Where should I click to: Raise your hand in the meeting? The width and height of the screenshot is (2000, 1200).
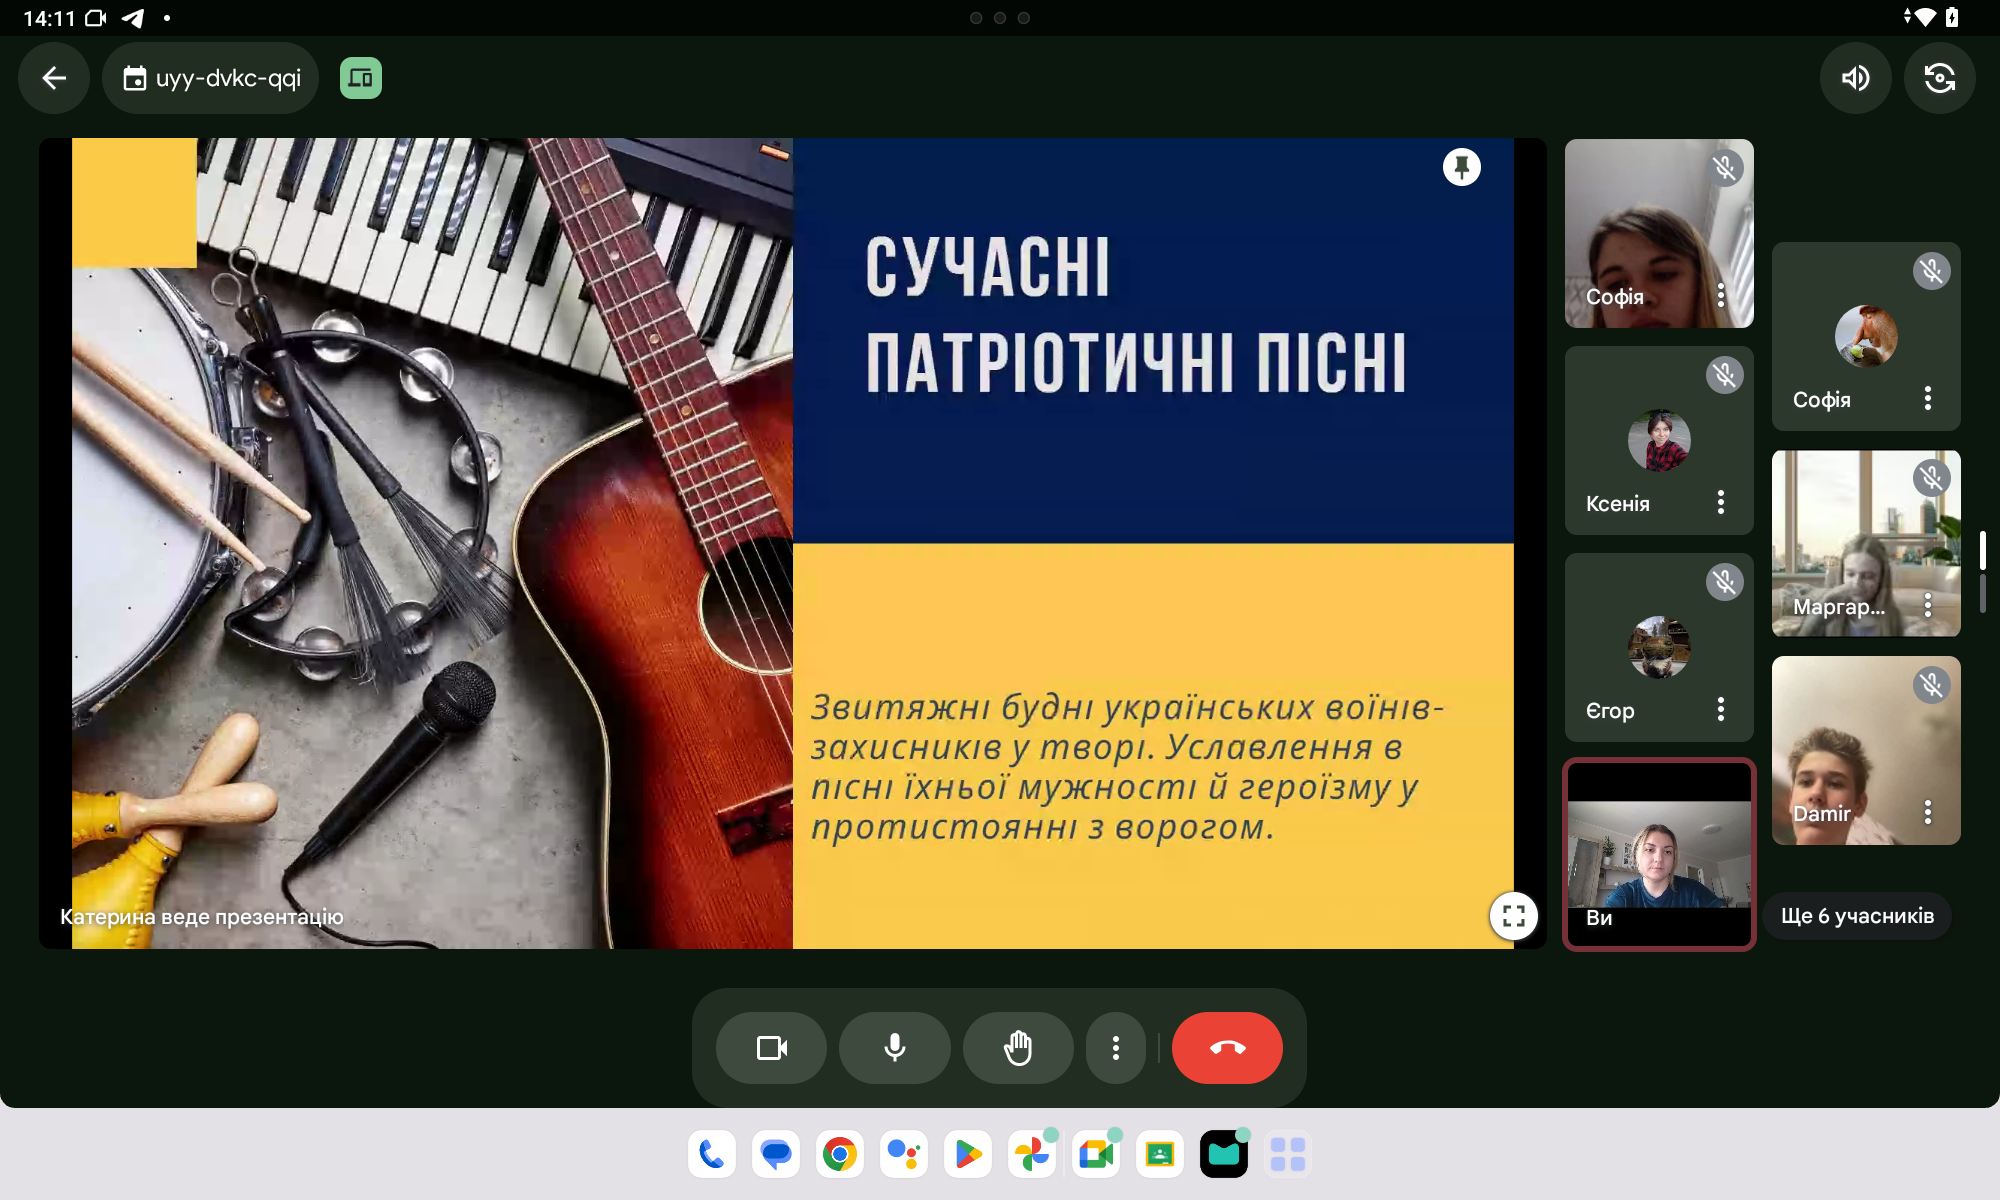1017,1048
